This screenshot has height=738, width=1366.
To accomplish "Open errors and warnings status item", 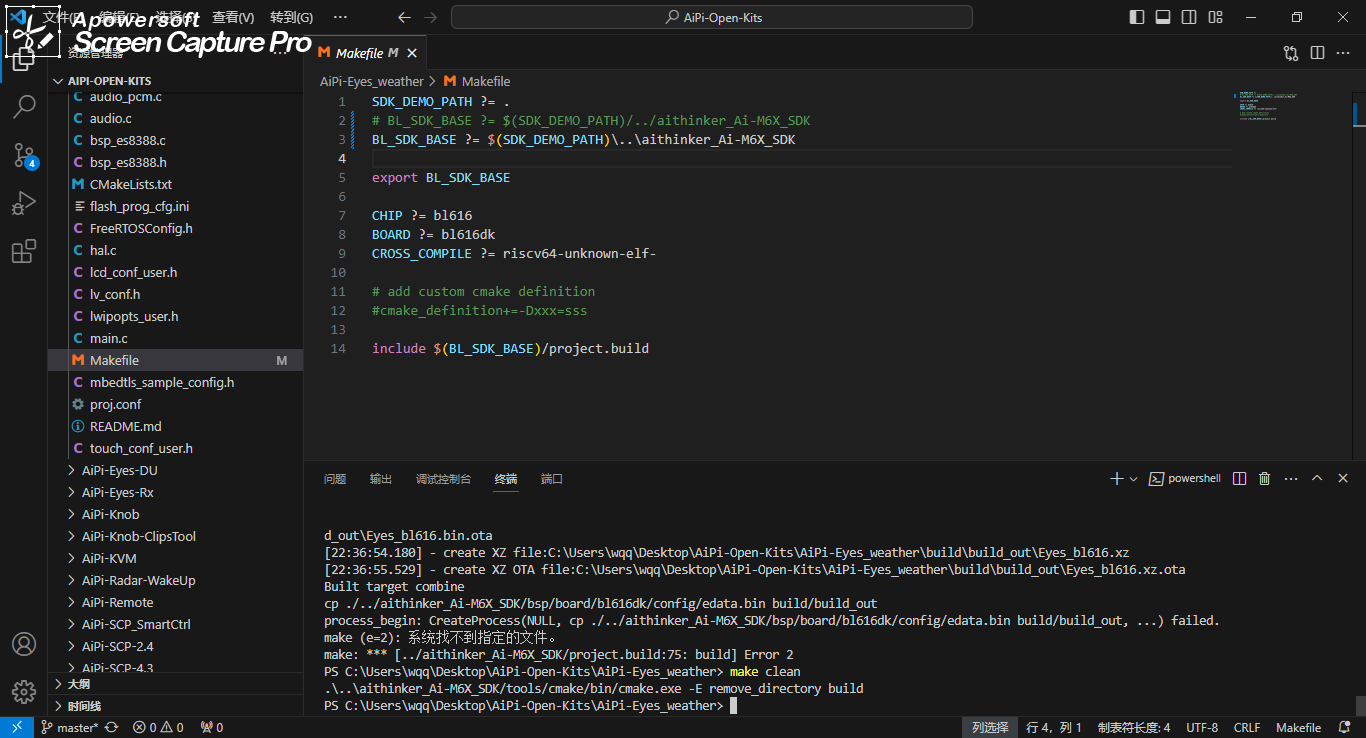I will (x=158, y=728).
